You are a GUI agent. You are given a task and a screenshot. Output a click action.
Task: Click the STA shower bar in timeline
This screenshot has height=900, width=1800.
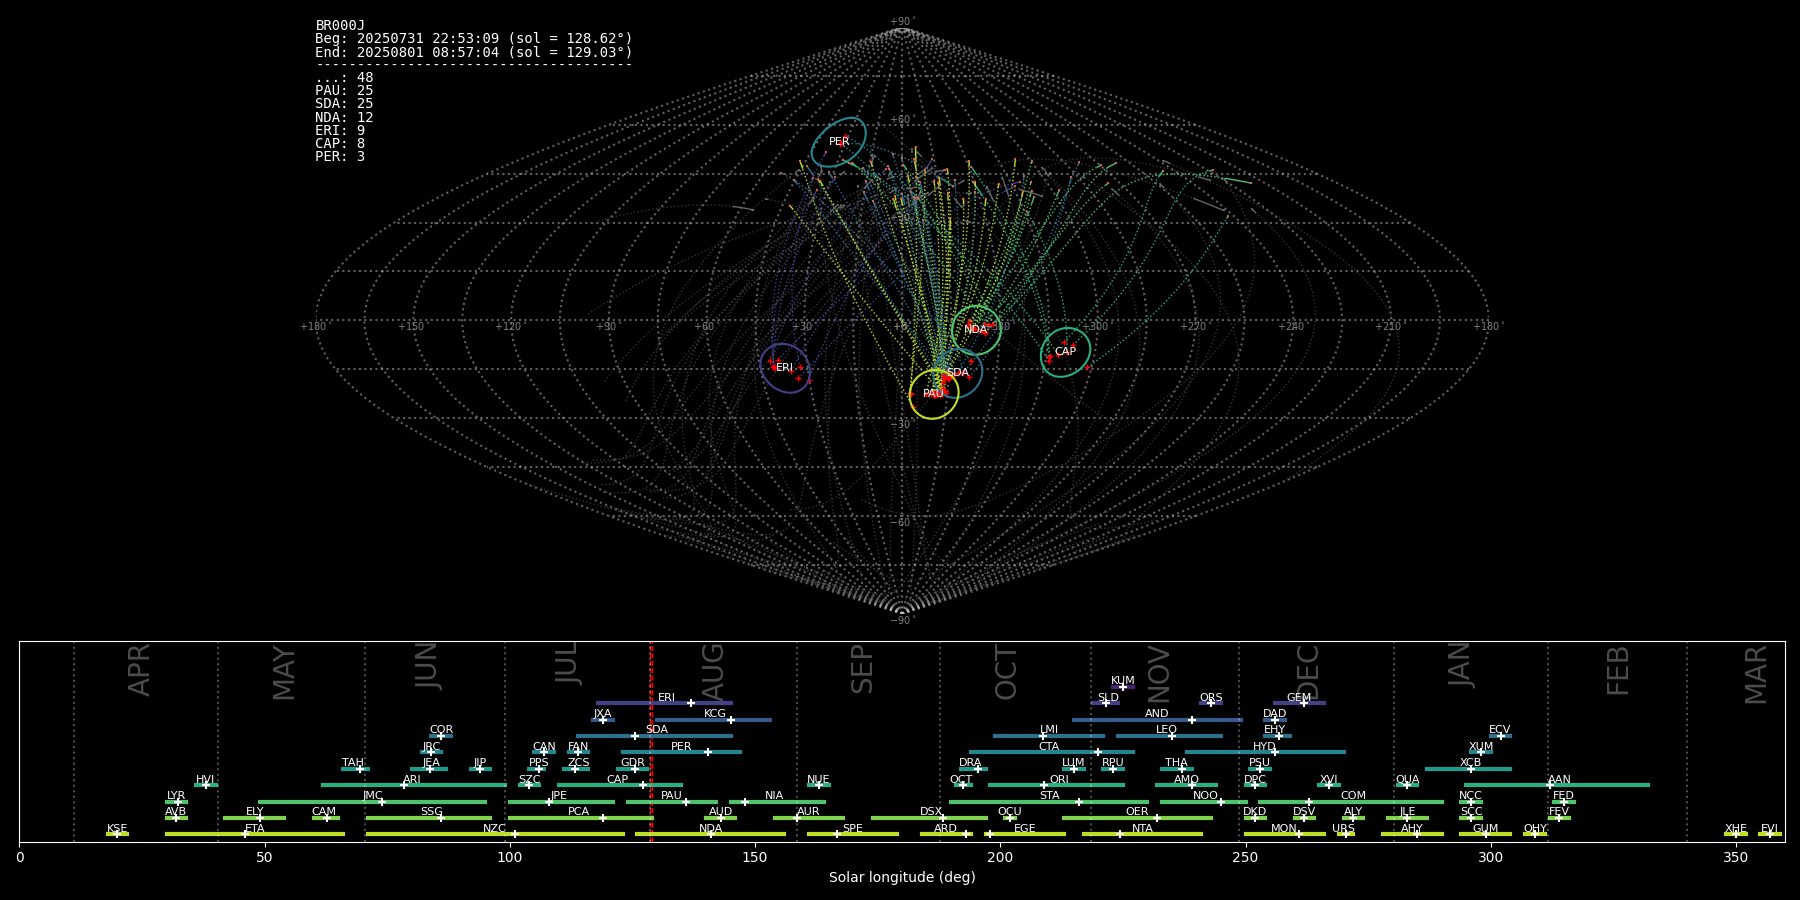[x=1049, y=801]
